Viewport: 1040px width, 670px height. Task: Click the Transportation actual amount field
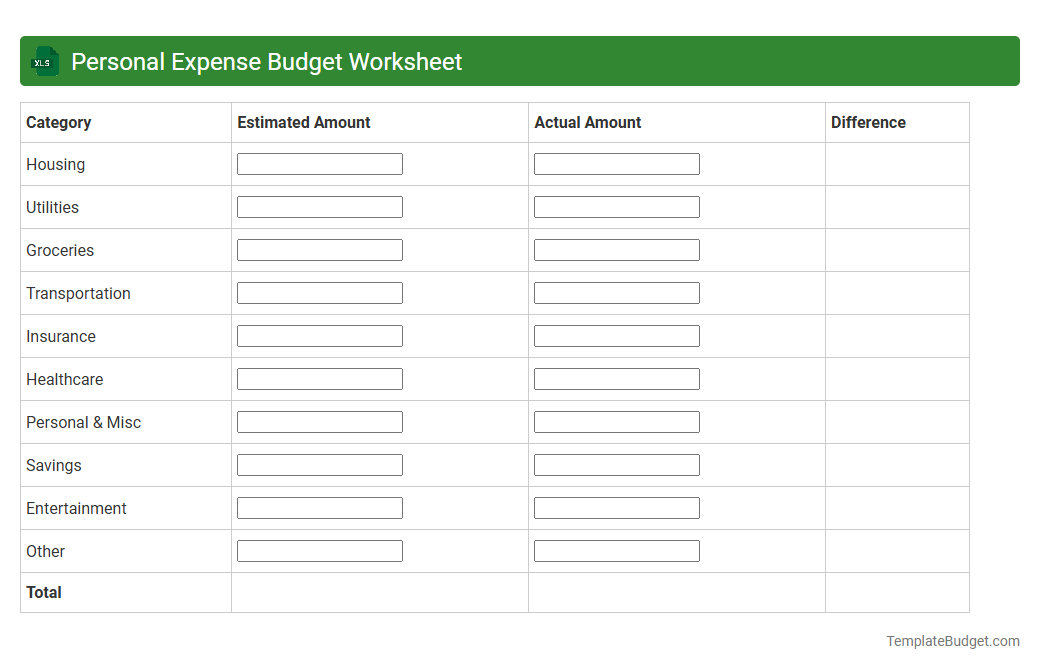tap(616, 292)
